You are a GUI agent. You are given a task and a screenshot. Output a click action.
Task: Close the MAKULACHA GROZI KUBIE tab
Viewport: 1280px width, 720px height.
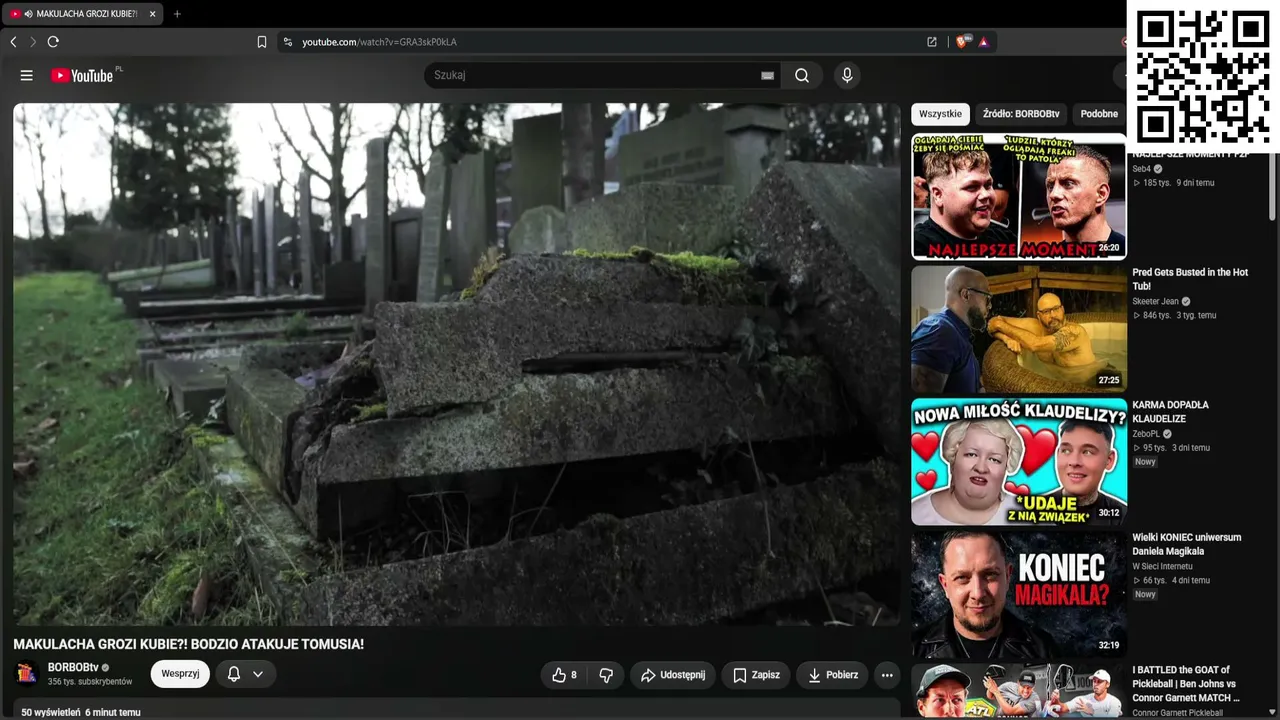tap(152, 14)
